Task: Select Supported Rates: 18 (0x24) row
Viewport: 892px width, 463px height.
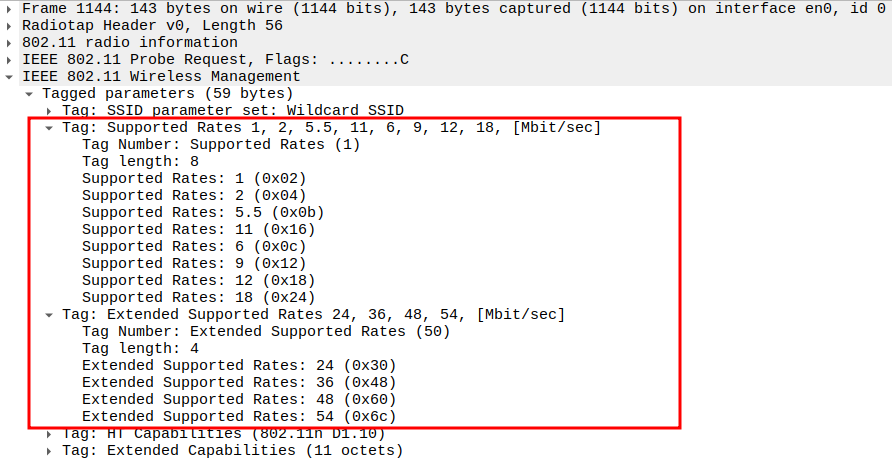Action: click(x=198, y=297)
